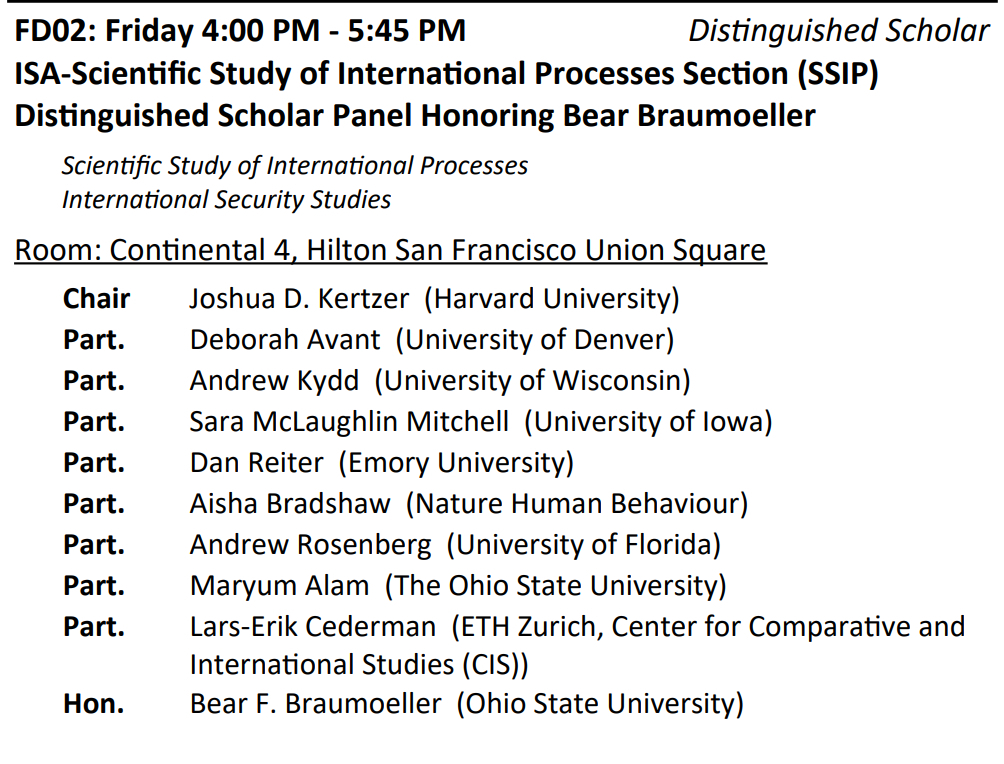1004x764 pixels.
Task: Click the Distinguished Scholar label
Action: (838, 31)
